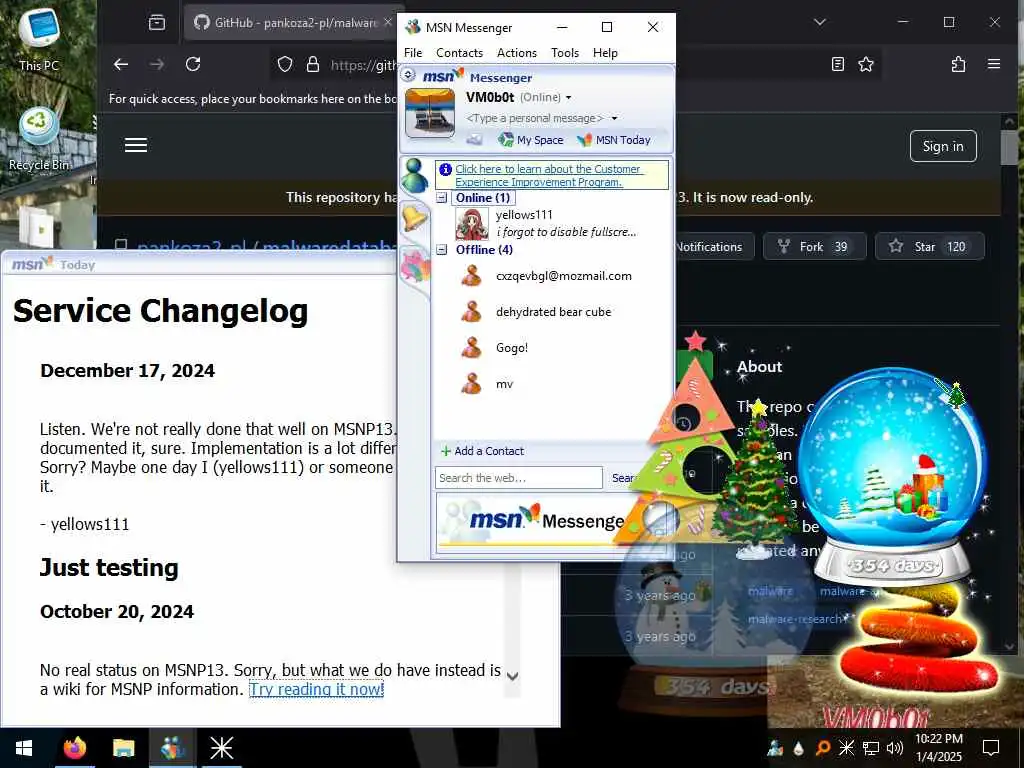
Task: Click the offline buddy icon beside Gogo!
Action: tap(472, 347)
